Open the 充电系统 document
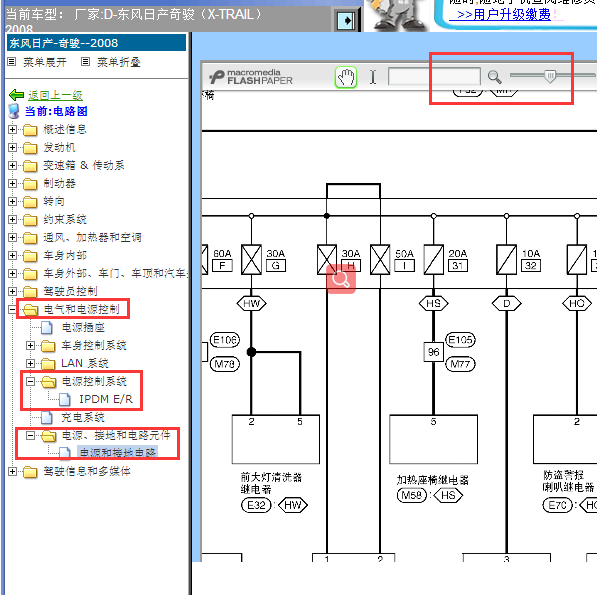 pos(83,418)
